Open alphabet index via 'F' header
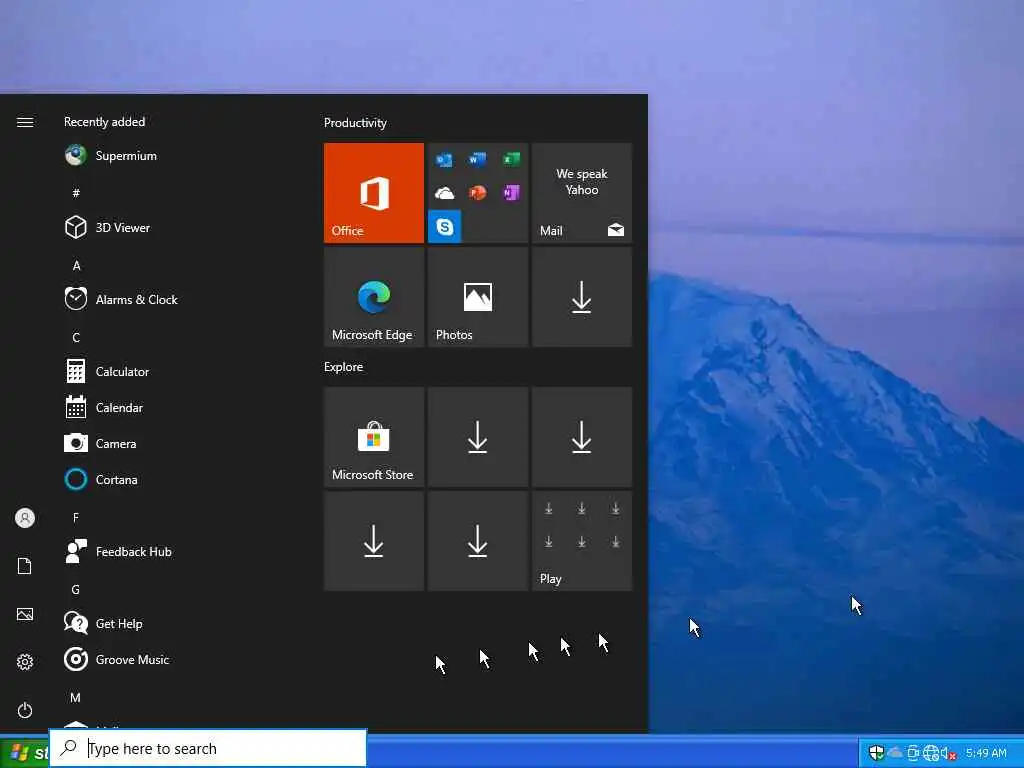 (x=76, y=517)
